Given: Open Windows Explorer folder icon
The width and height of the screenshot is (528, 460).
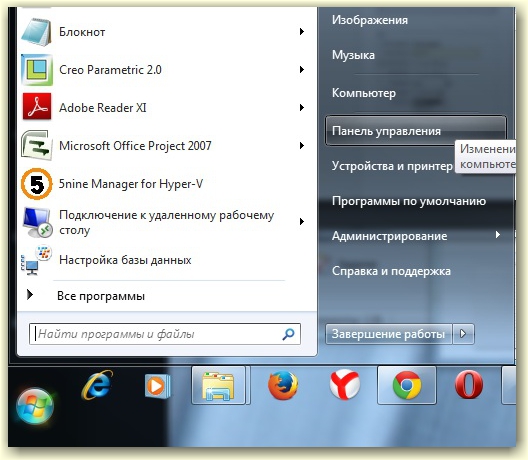Looking at the screenshot, I should pyautogui.click(x=218, y=386).
